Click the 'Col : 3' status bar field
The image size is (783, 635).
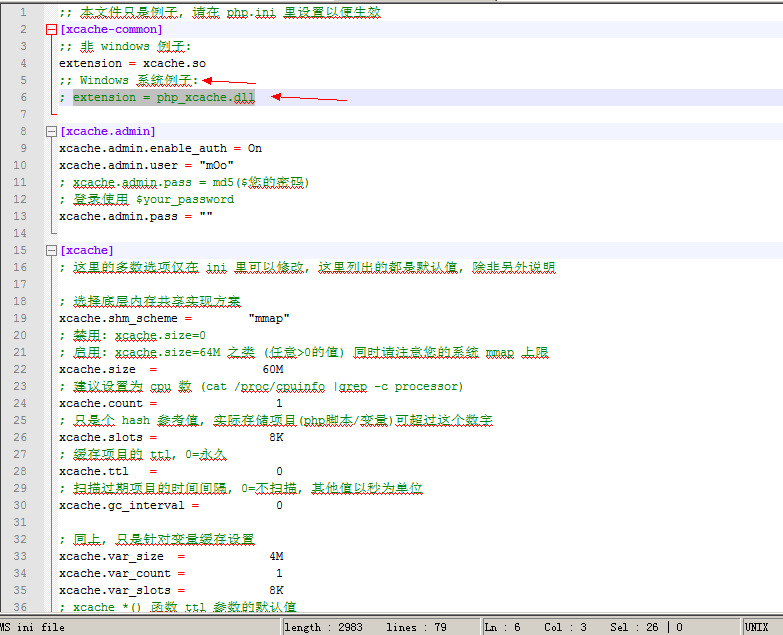pos(565,627)
